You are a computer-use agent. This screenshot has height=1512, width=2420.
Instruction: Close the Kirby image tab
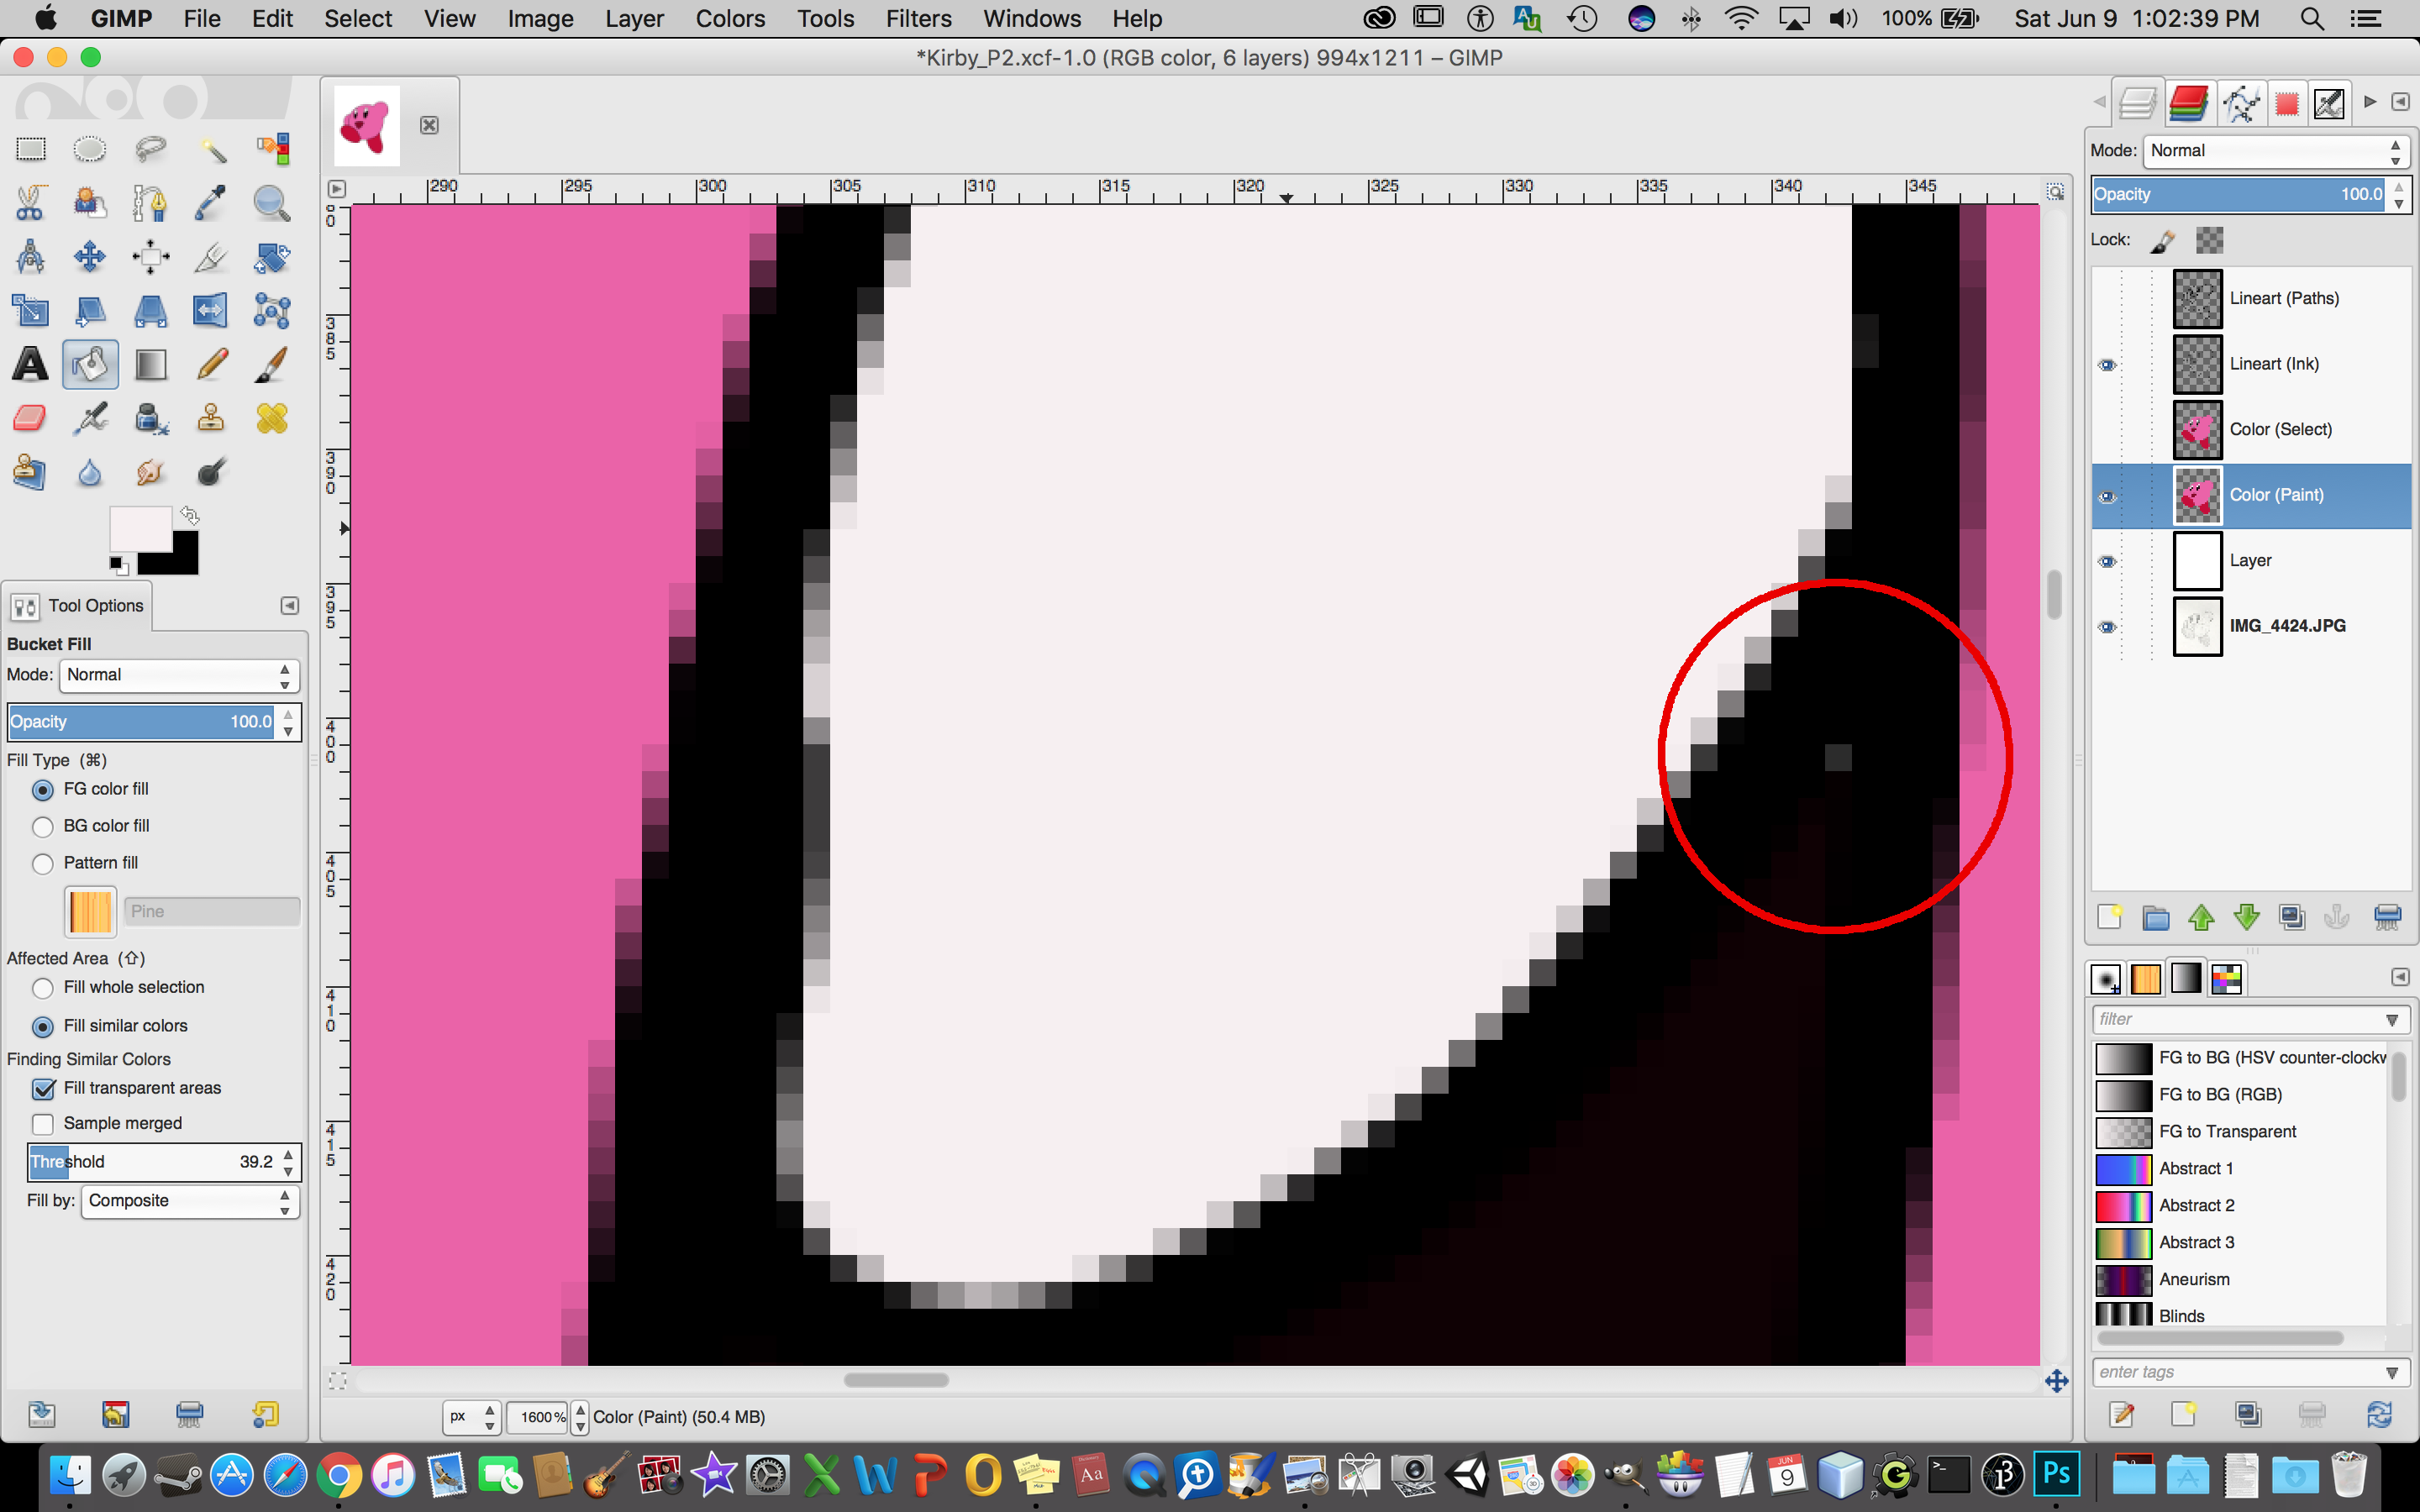tap(429, 125)
